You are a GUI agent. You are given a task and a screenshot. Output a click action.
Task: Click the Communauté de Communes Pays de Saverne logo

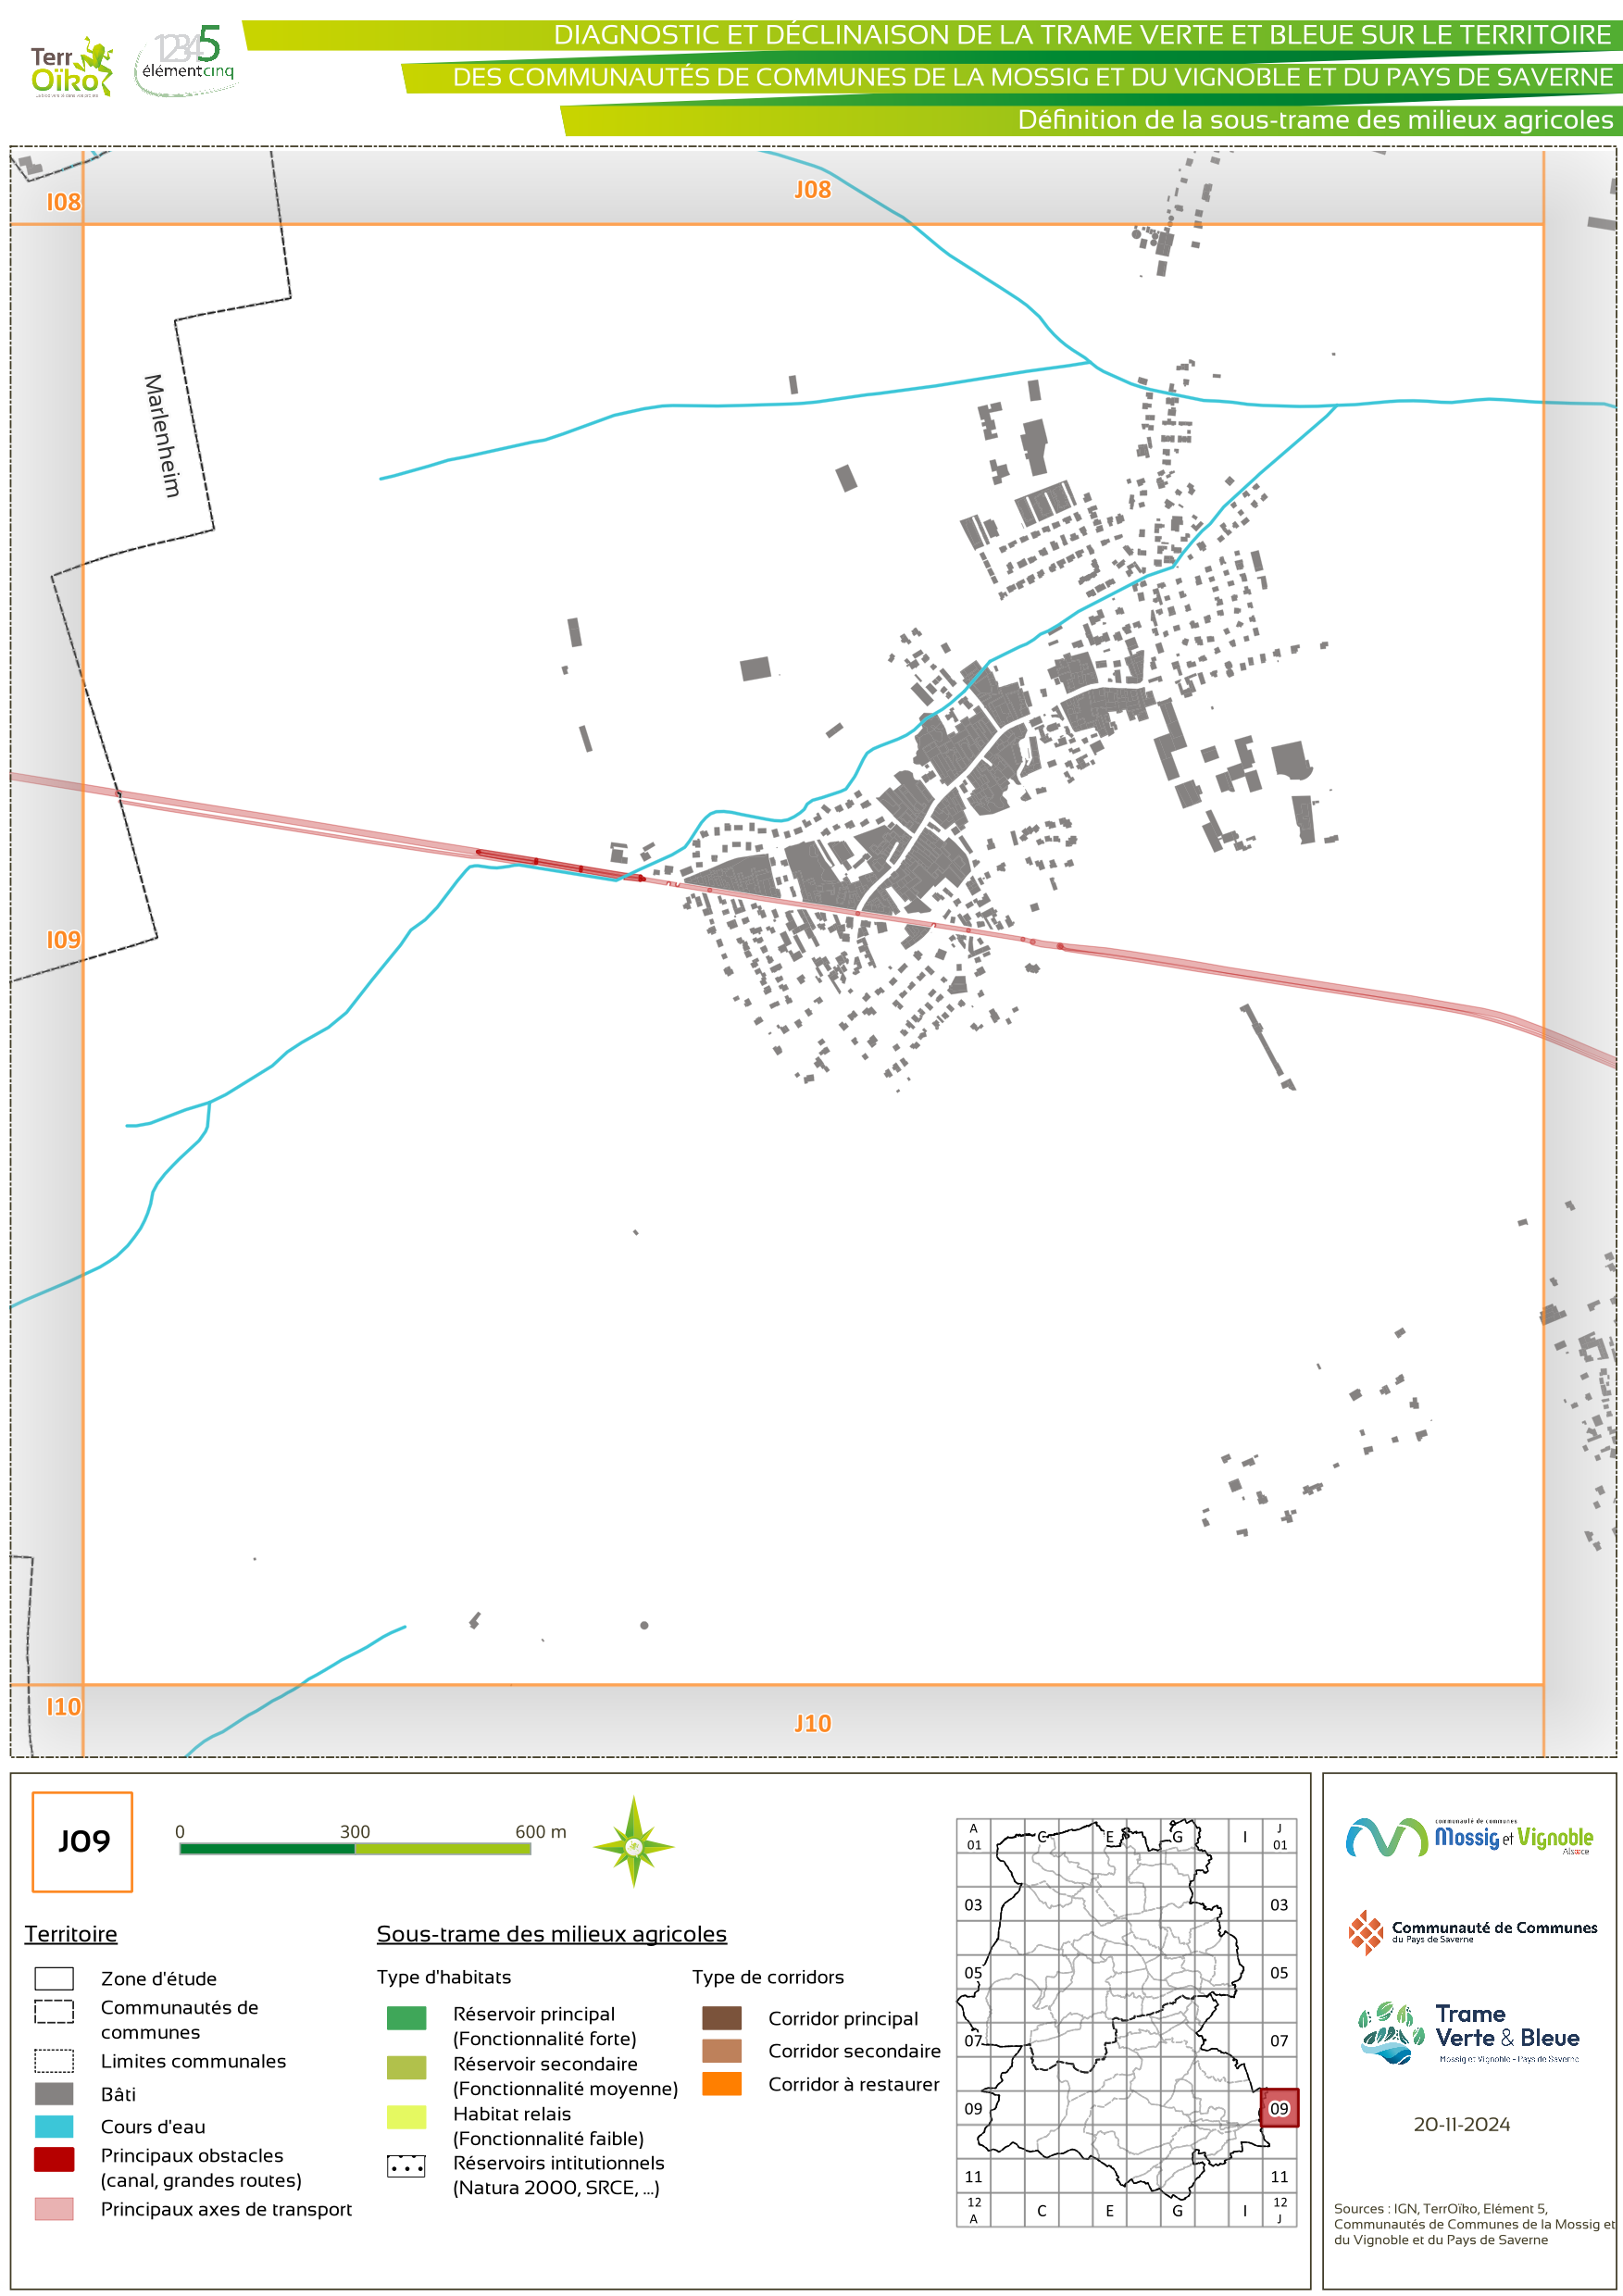pyautogui.click(x=1471, y=1932)
